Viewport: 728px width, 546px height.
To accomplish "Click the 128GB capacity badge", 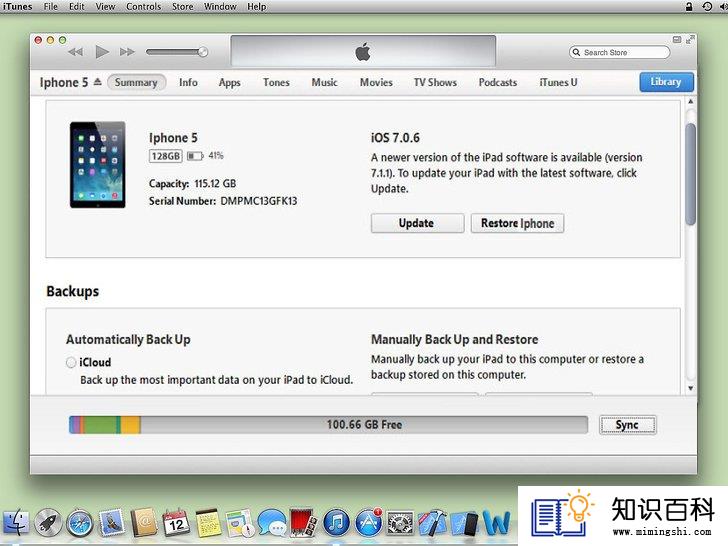I will point(166,156).
